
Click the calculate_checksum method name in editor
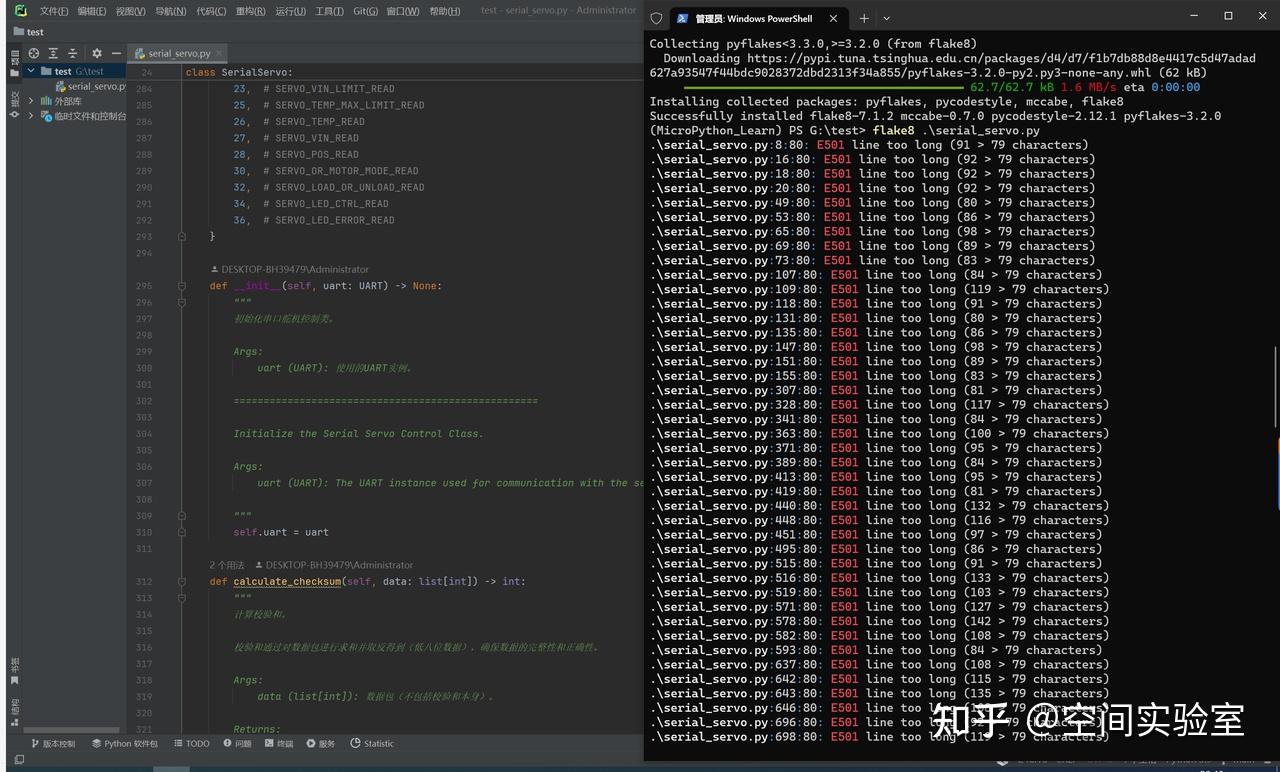(x=287, y=582)
